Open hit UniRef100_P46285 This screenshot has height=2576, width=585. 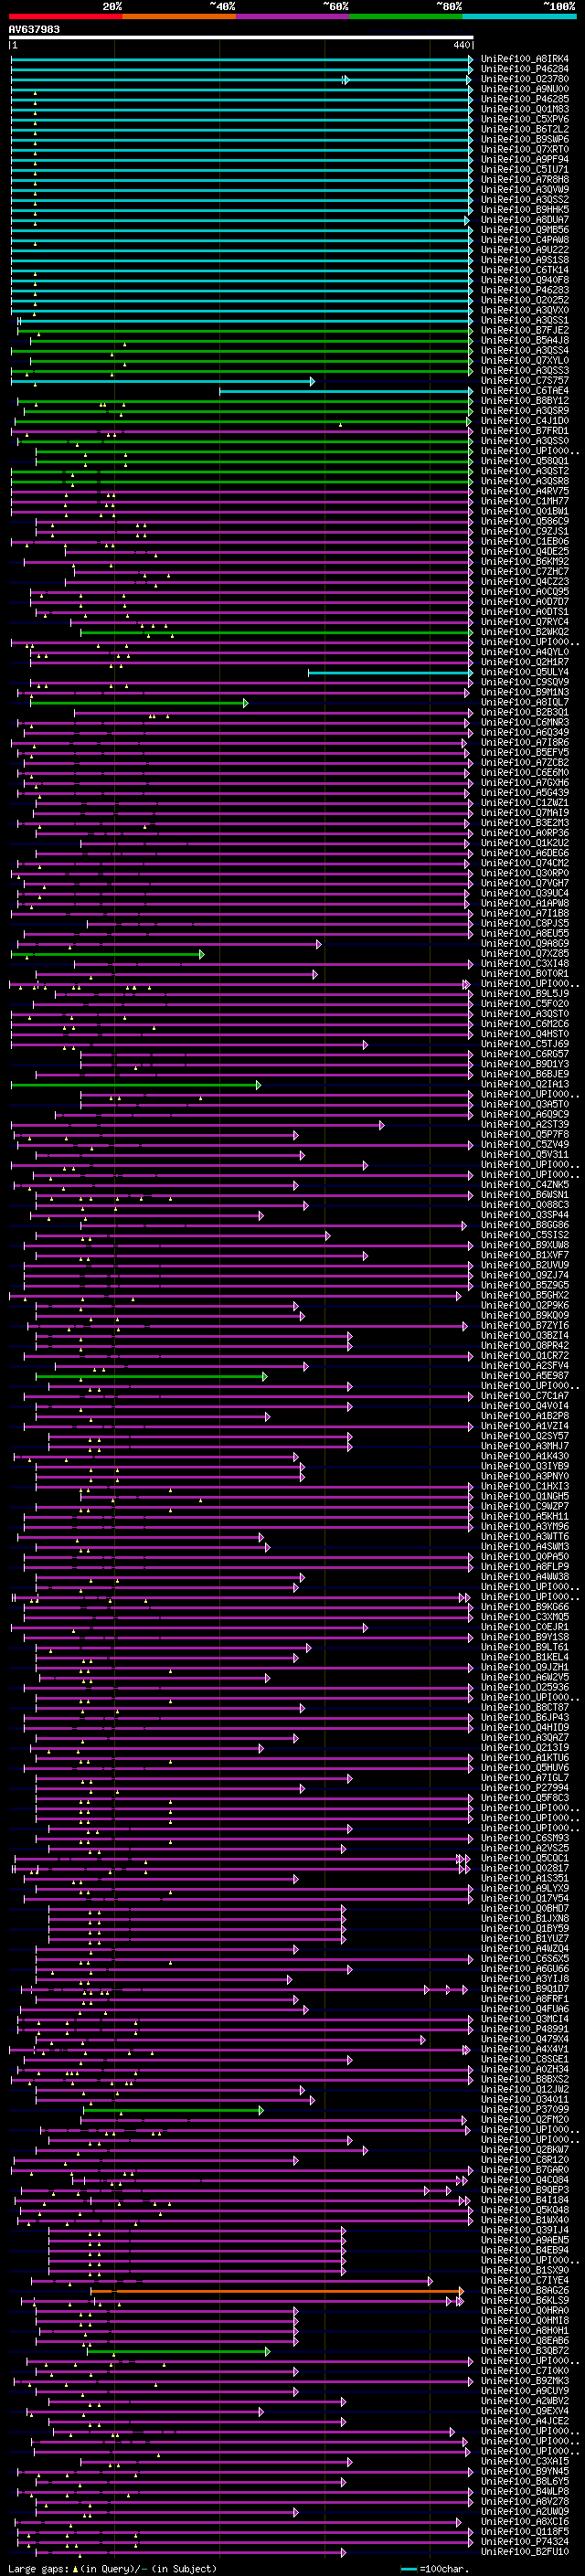click(x=525, y=99)
